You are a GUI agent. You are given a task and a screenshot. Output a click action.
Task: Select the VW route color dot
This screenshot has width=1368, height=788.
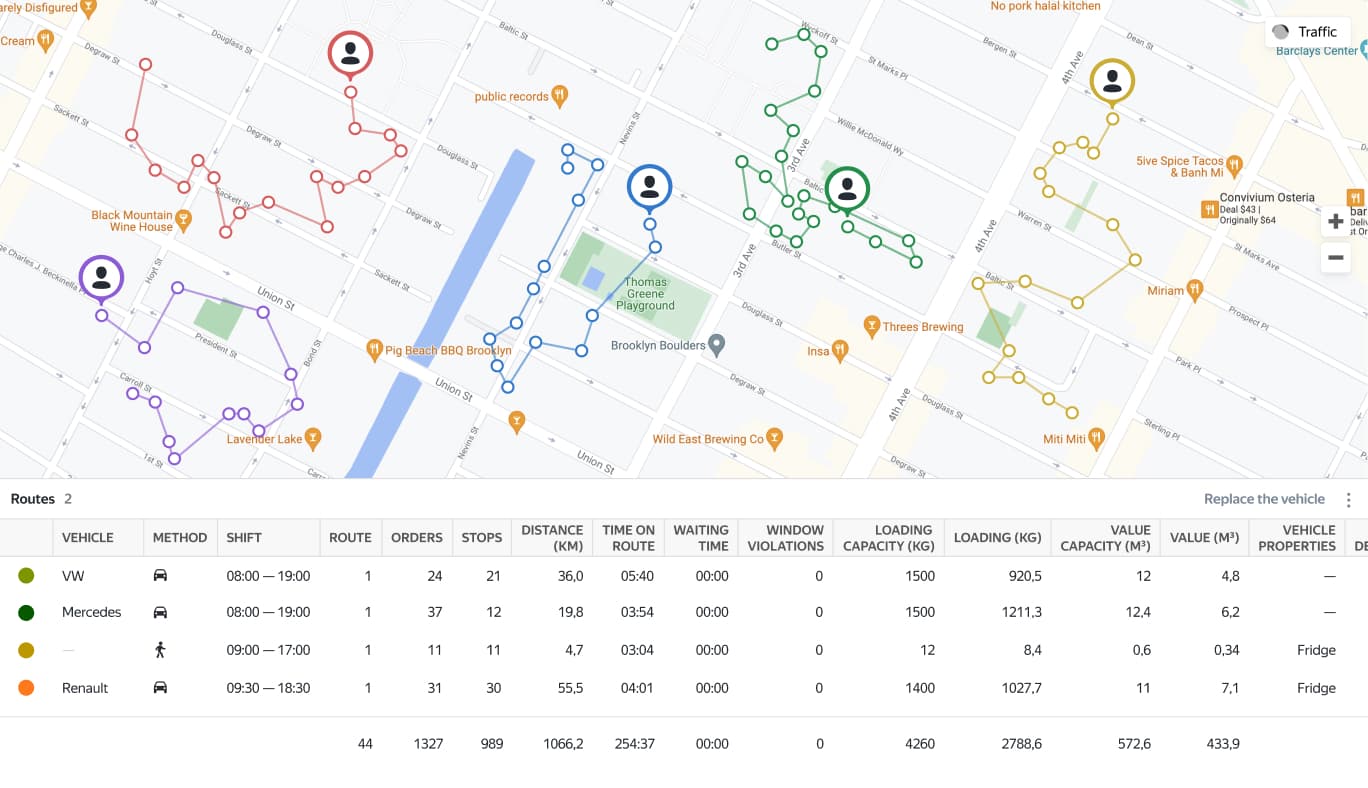click(x=26, y=576)
